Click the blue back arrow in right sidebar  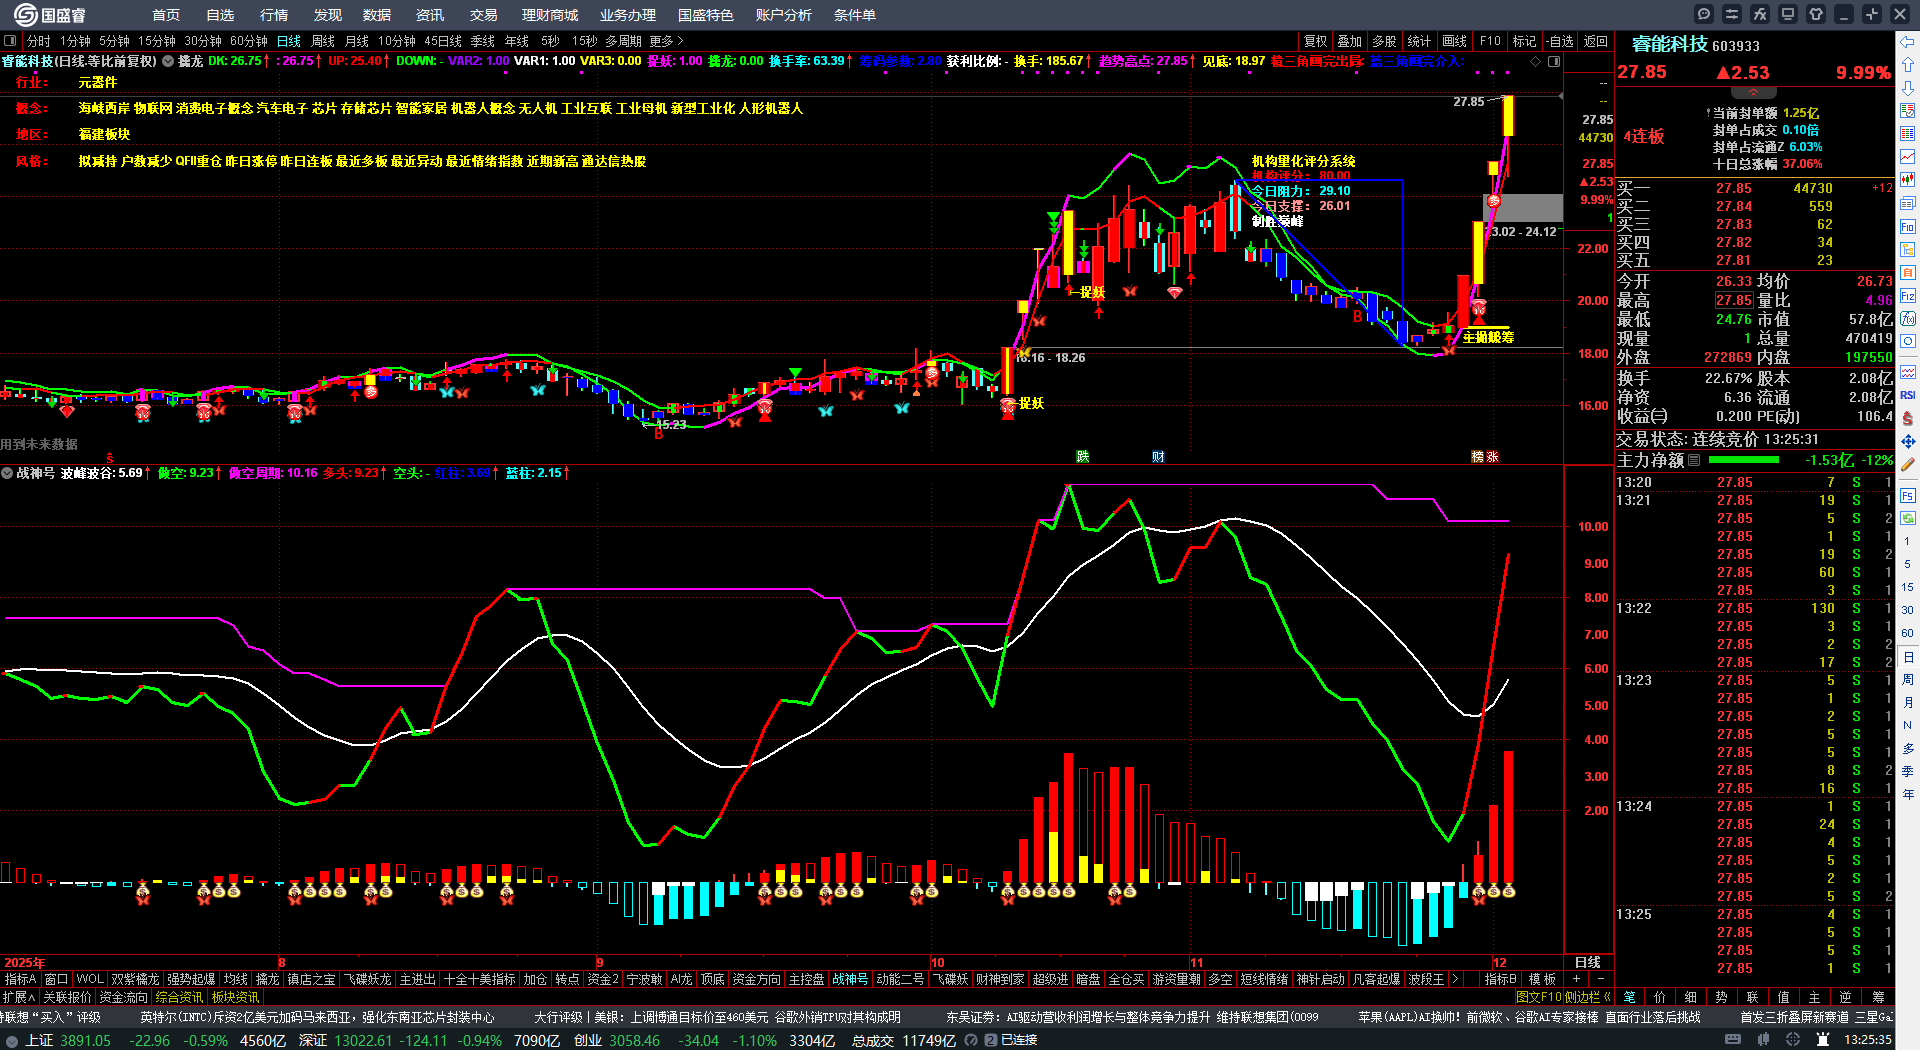pos(1908,42)
